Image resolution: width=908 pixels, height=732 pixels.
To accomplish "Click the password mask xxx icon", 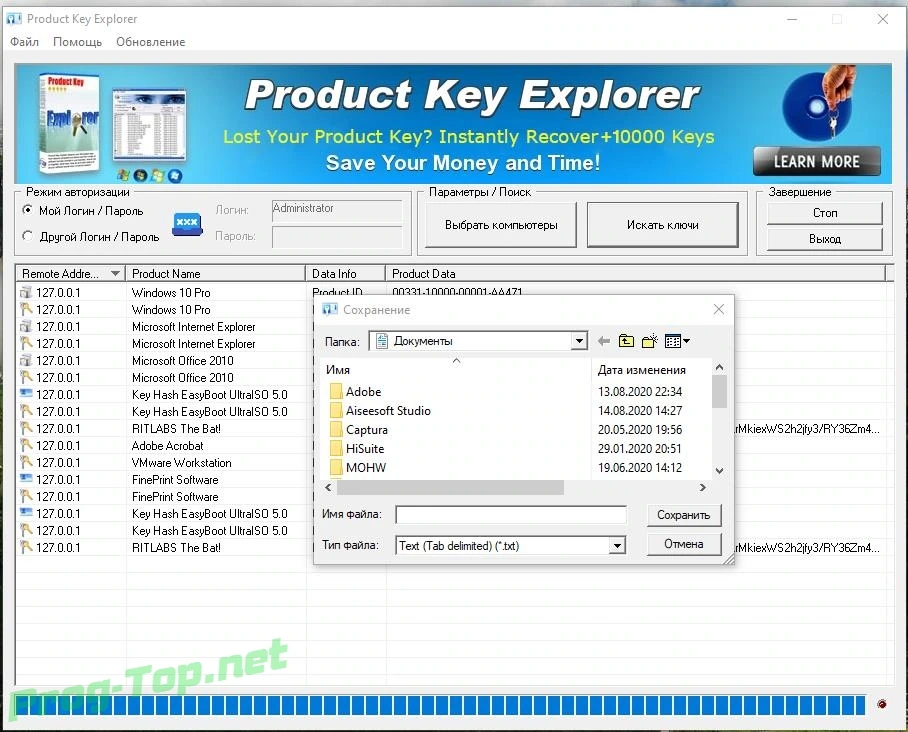I will tap(187, 224).
